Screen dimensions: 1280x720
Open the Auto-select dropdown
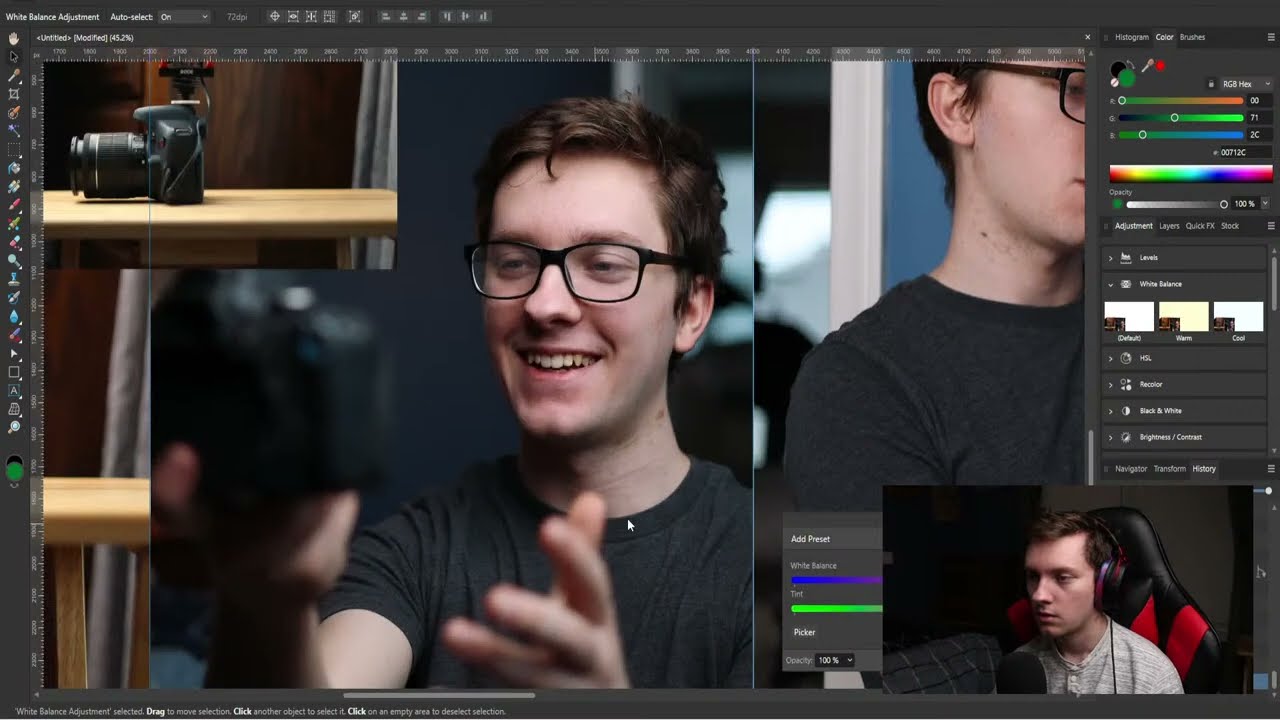coord(184,17)
